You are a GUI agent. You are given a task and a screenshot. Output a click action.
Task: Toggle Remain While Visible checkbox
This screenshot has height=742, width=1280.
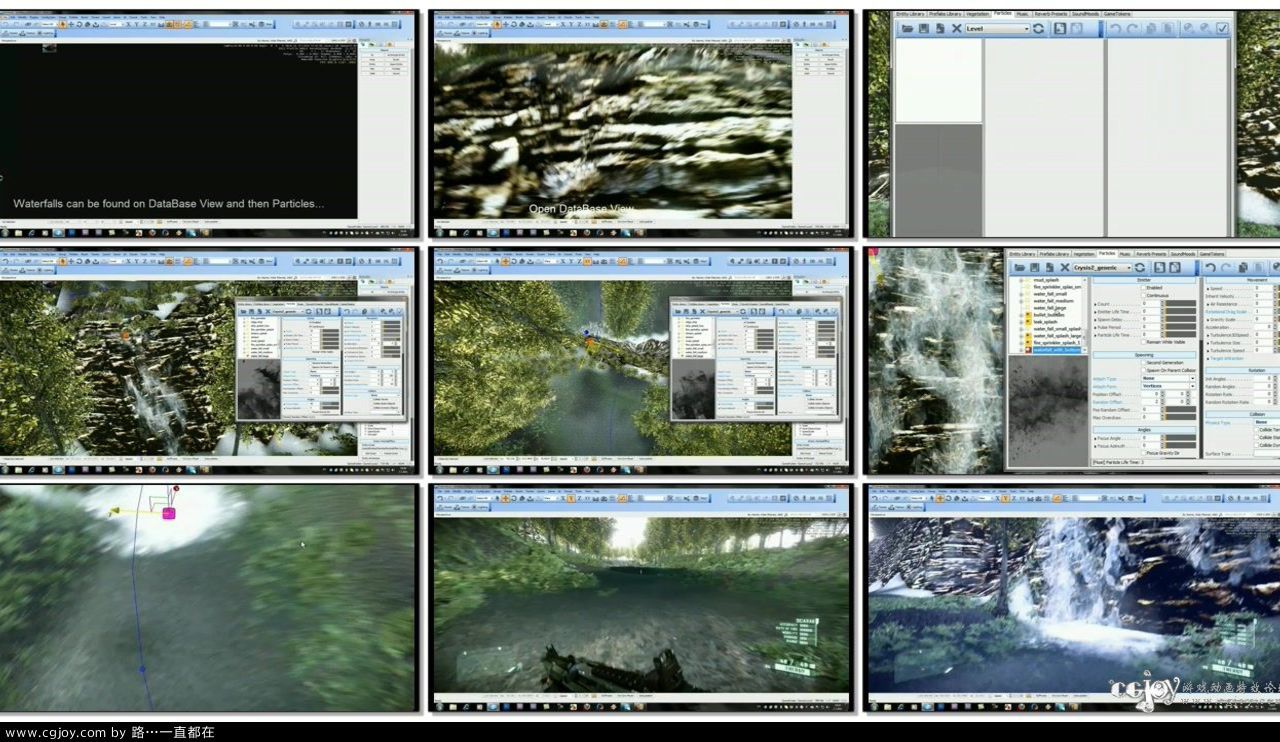point(1144,342)
